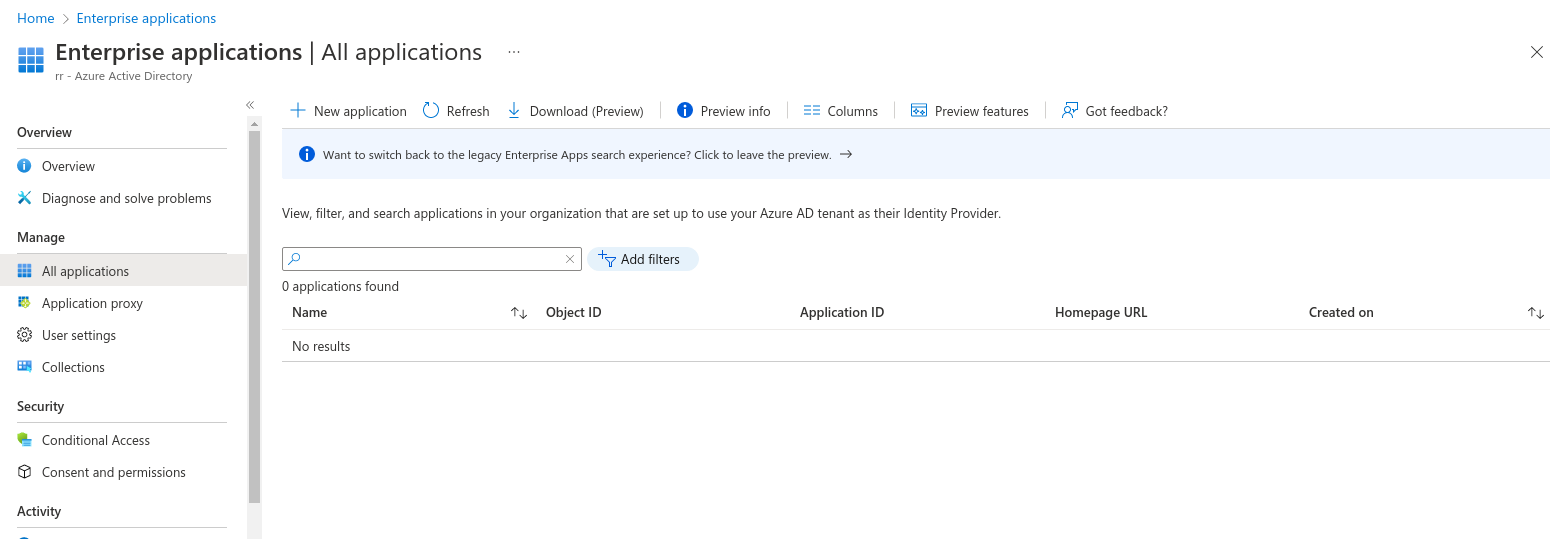This screenshot has width=1550, height=539.
Task: Click the Preview info icon
Action: pos(685,110)
